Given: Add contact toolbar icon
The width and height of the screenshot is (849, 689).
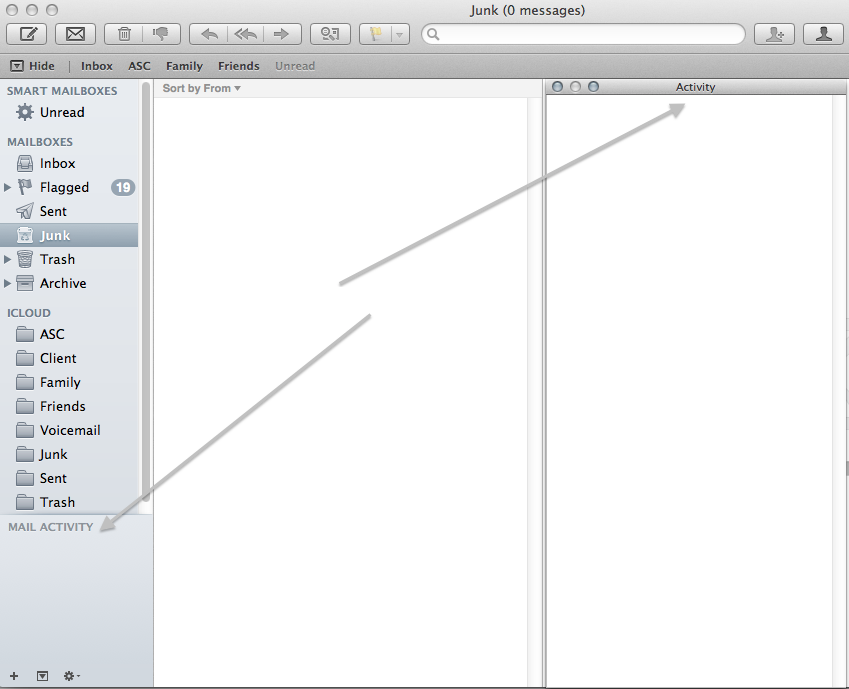Looking at the screenshot, I should [774, 34].
